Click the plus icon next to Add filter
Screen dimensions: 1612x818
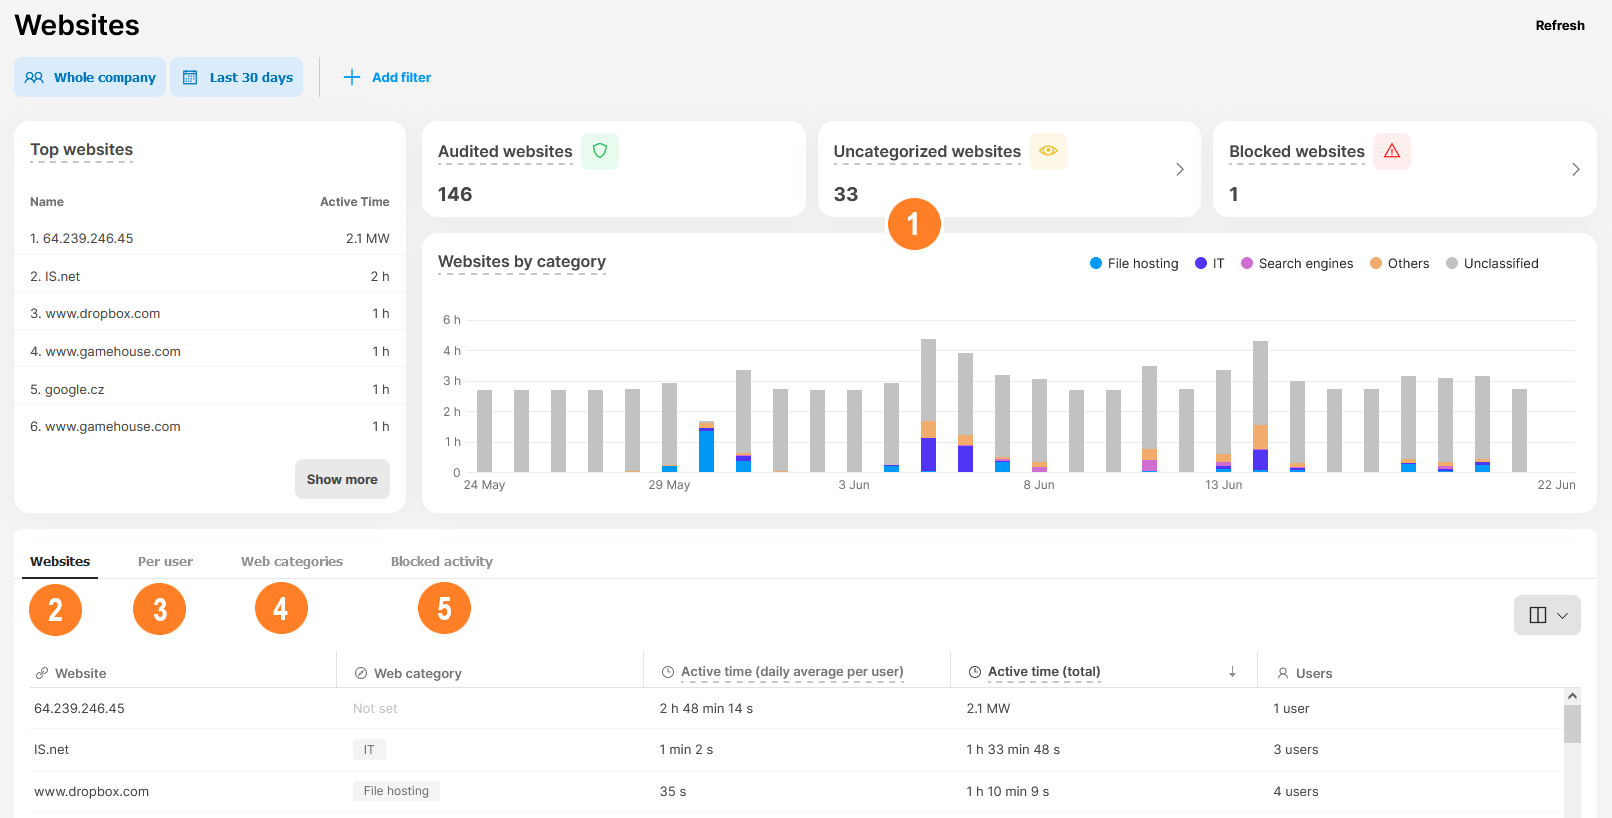coord(352,77)
